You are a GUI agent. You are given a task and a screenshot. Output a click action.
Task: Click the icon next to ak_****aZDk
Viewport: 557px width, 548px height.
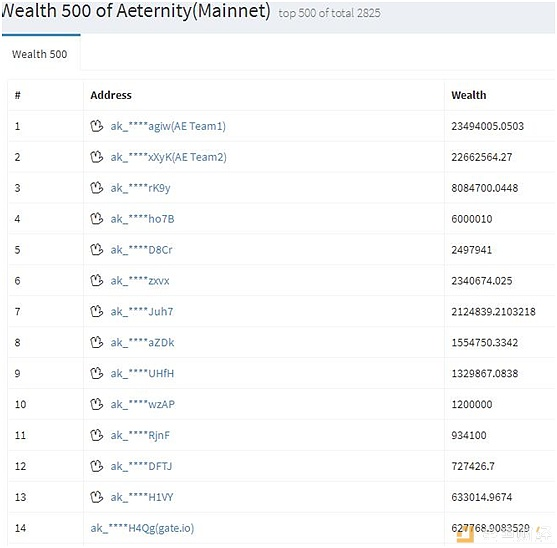(96, 342)
